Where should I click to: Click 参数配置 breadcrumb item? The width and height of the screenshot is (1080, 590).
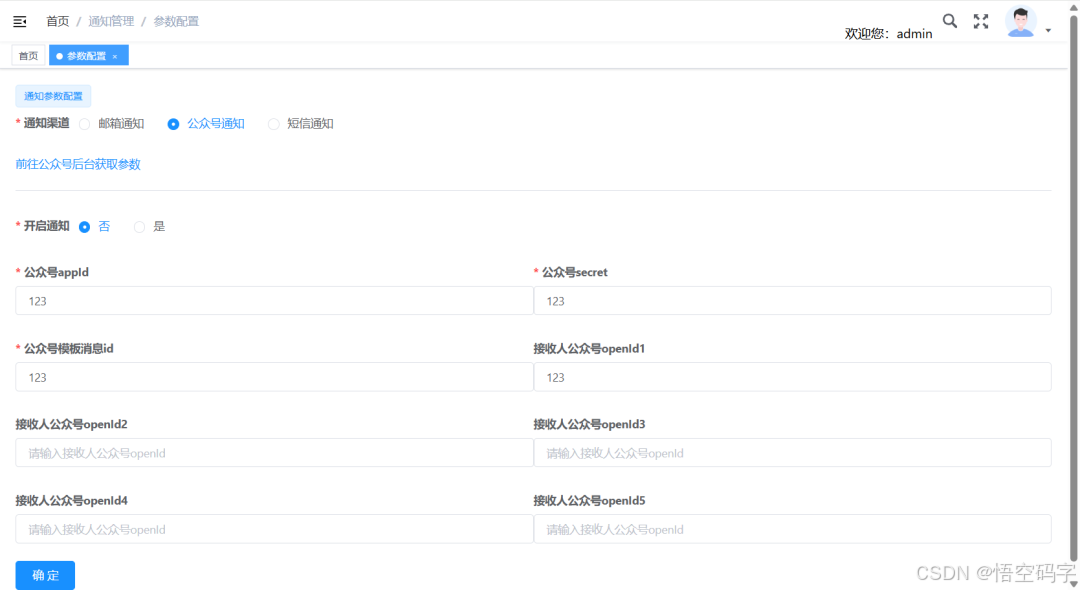pos(176,21)
